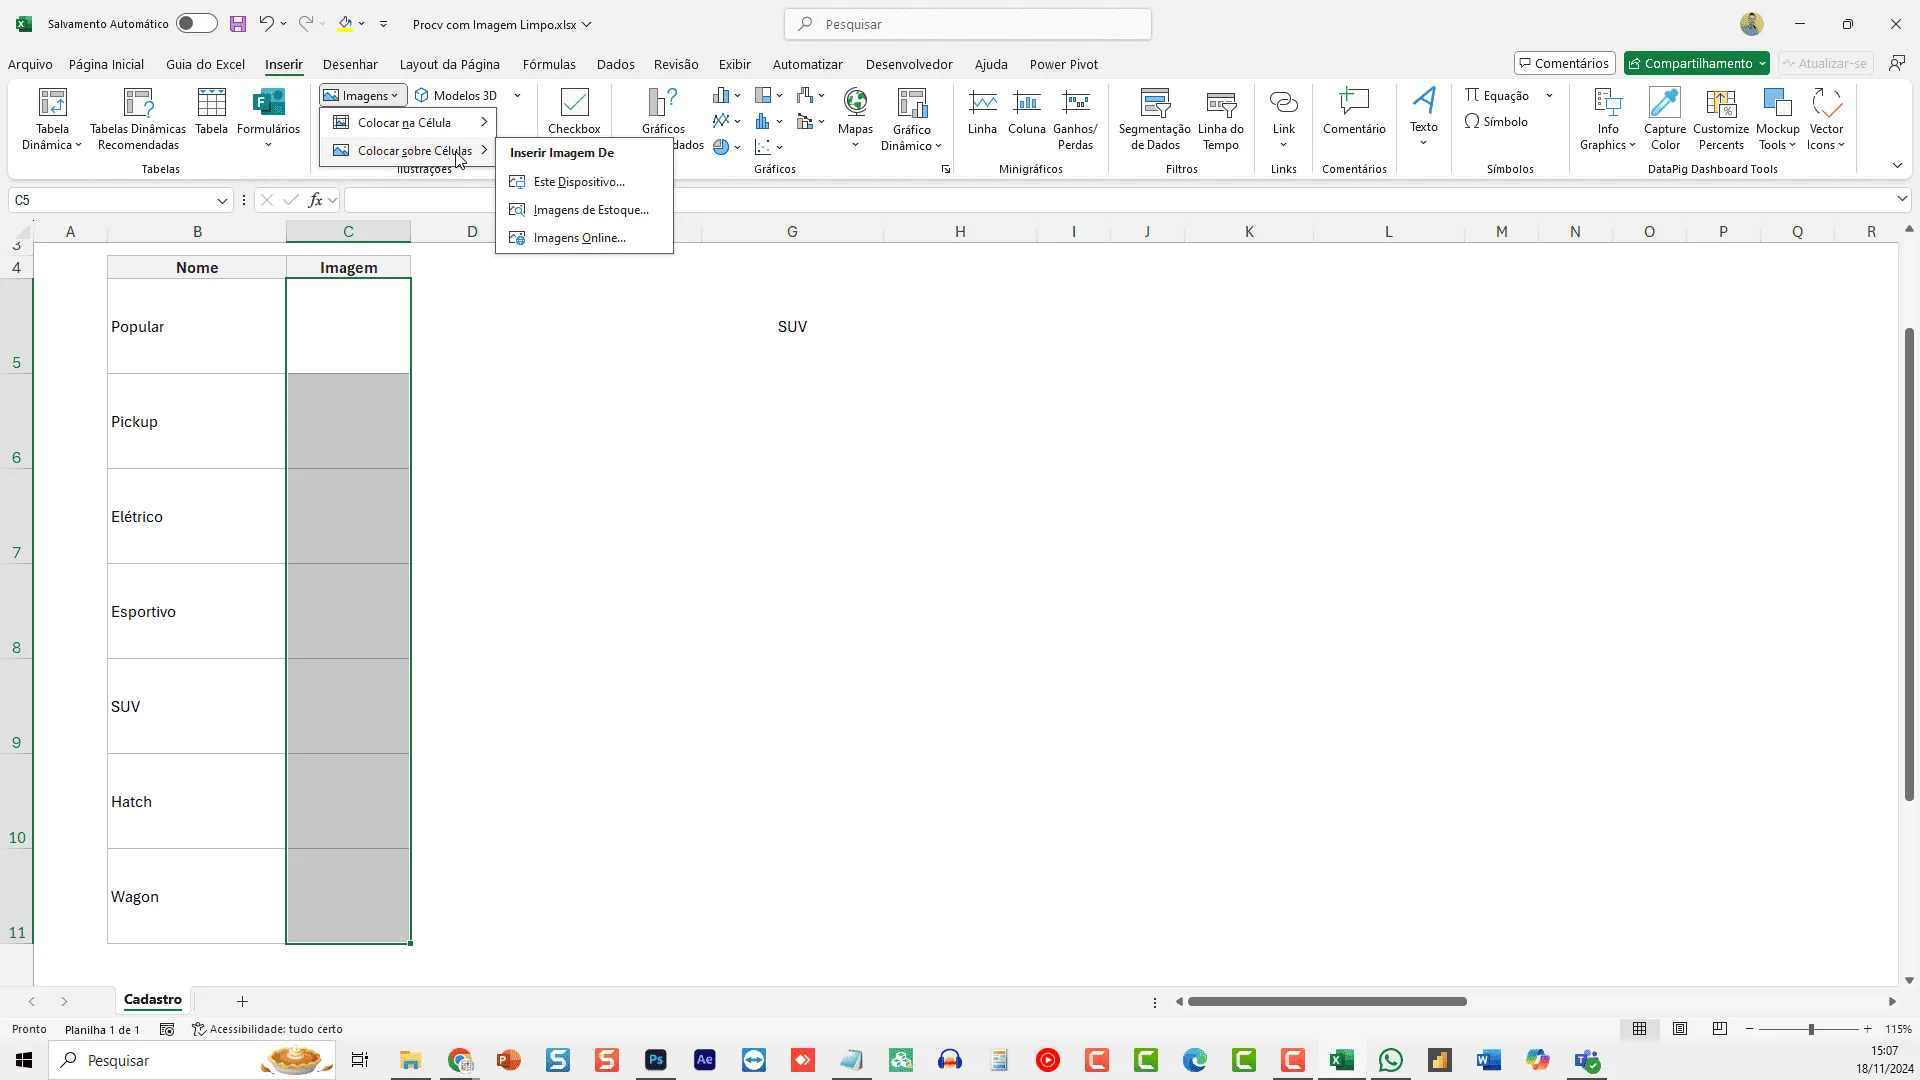Click the undo arrow

266,24
